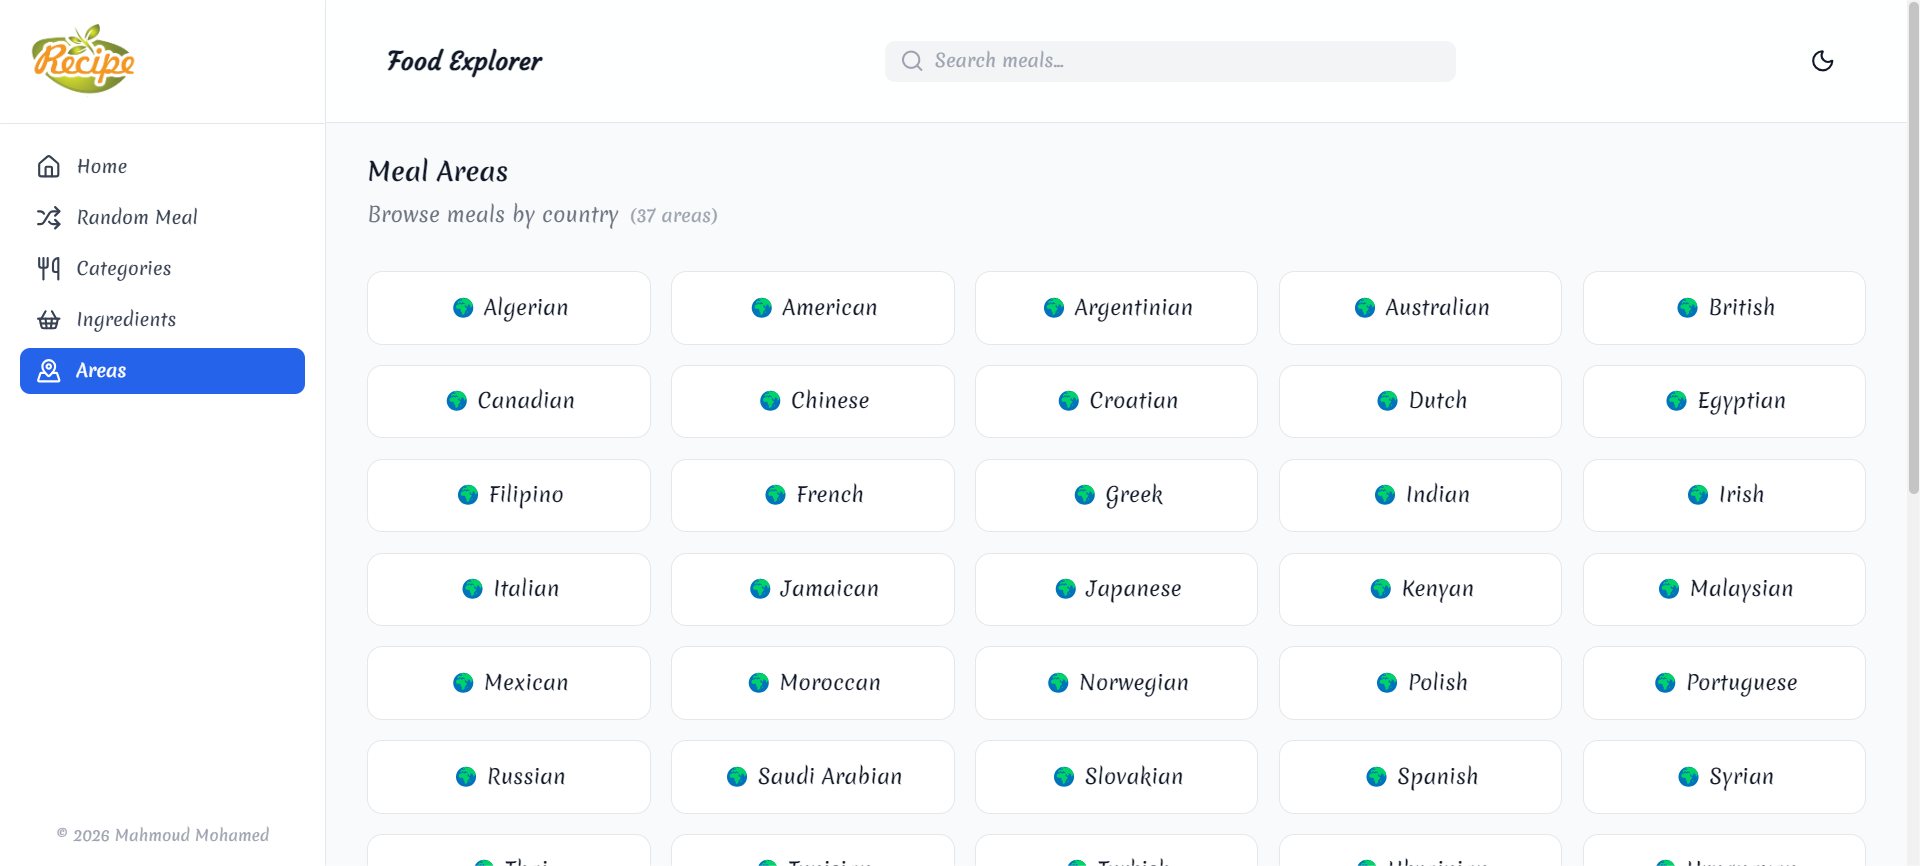1920x866 pixels.
Task: Select the Mexican area card
Action: (x=509, y=683)
